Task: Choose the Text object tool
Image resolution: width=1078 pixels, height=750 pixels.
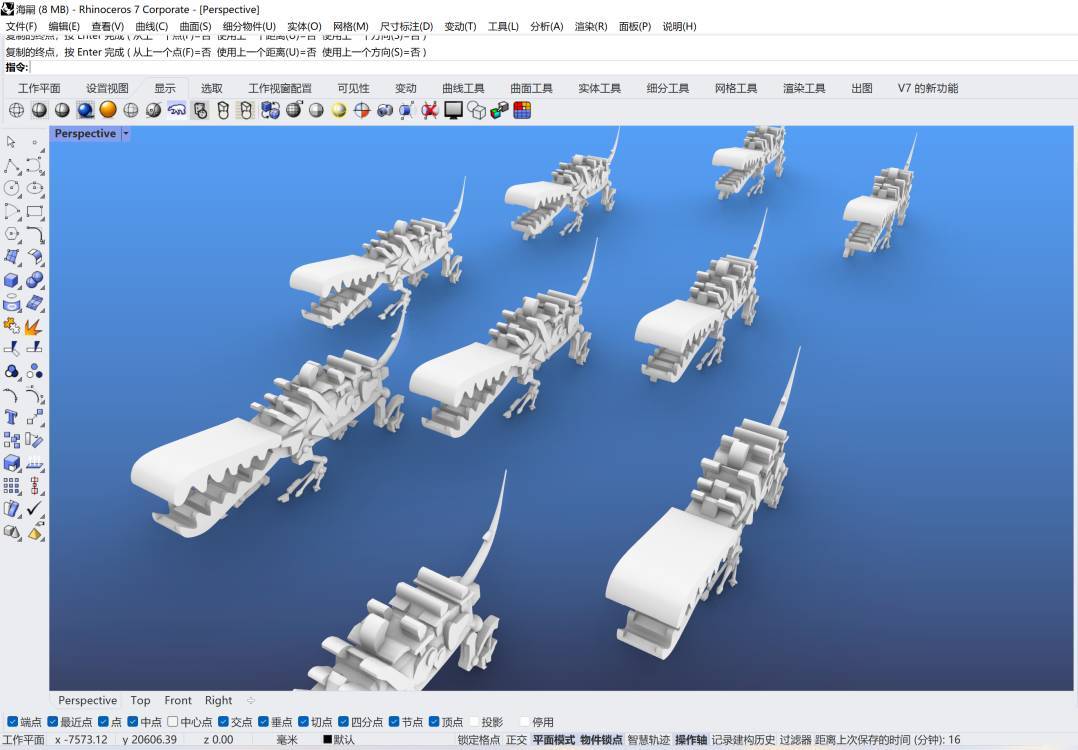Action: click(12, 417)
